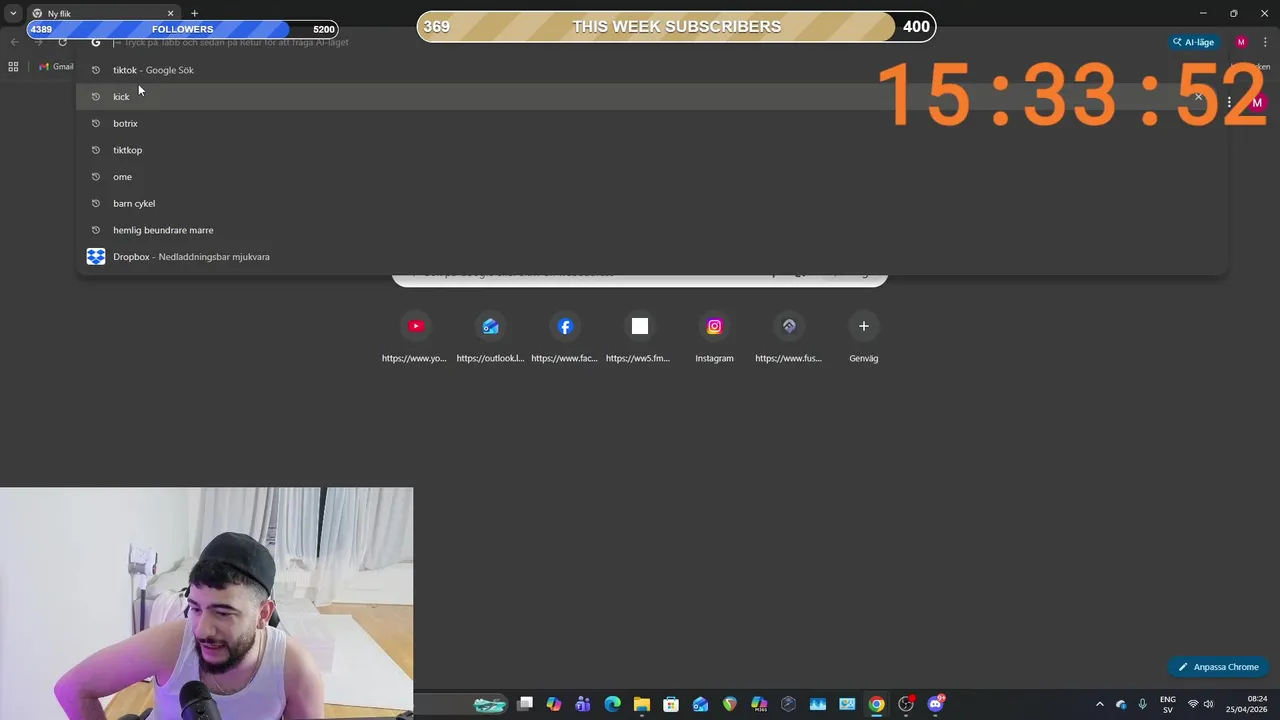Select the 'botrix' history suggestion

[x=651, y=123]
